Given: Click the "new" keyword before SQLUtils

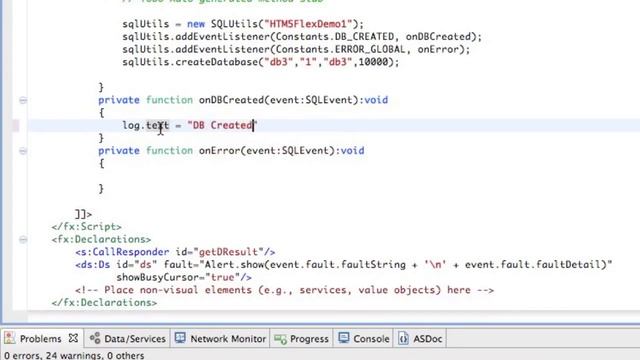Looking at the screenshot, I should tap(196, 24).
